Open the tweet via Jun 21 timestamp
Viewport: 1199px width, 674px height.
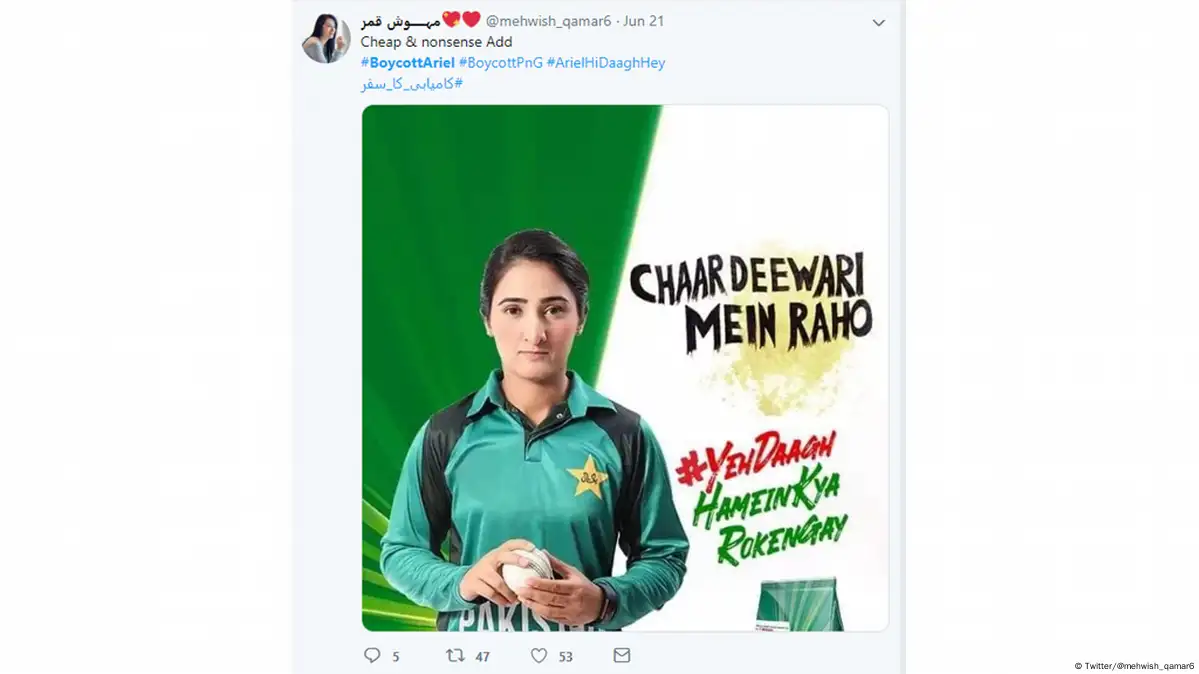pos(643,21)
